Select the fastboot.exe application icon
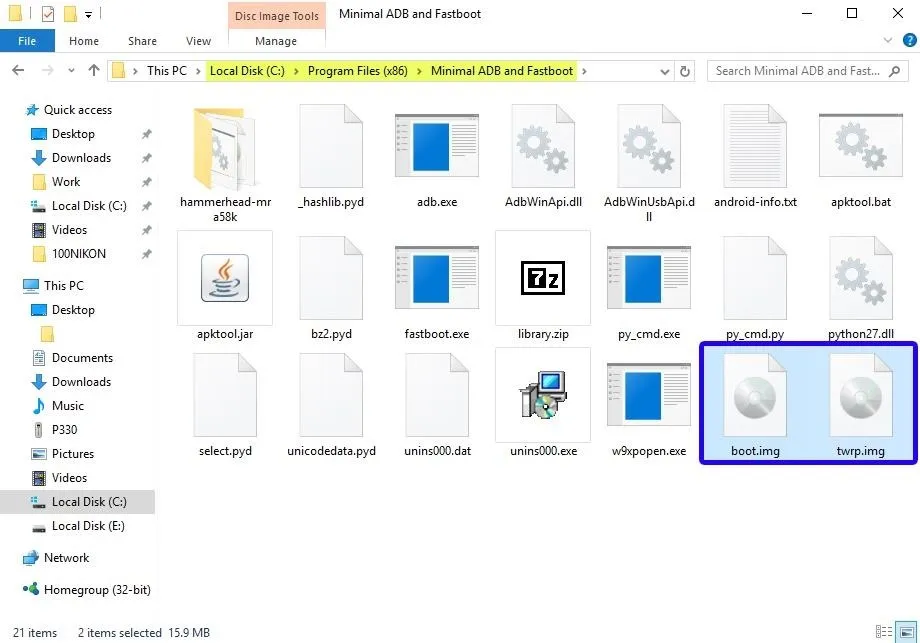 point(437,277)
